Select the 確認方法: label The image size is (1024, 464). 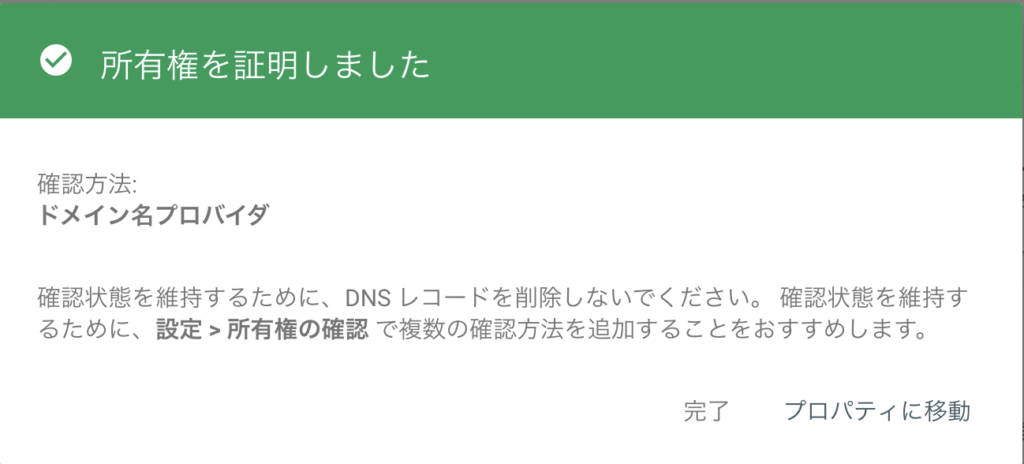point(87,185)
